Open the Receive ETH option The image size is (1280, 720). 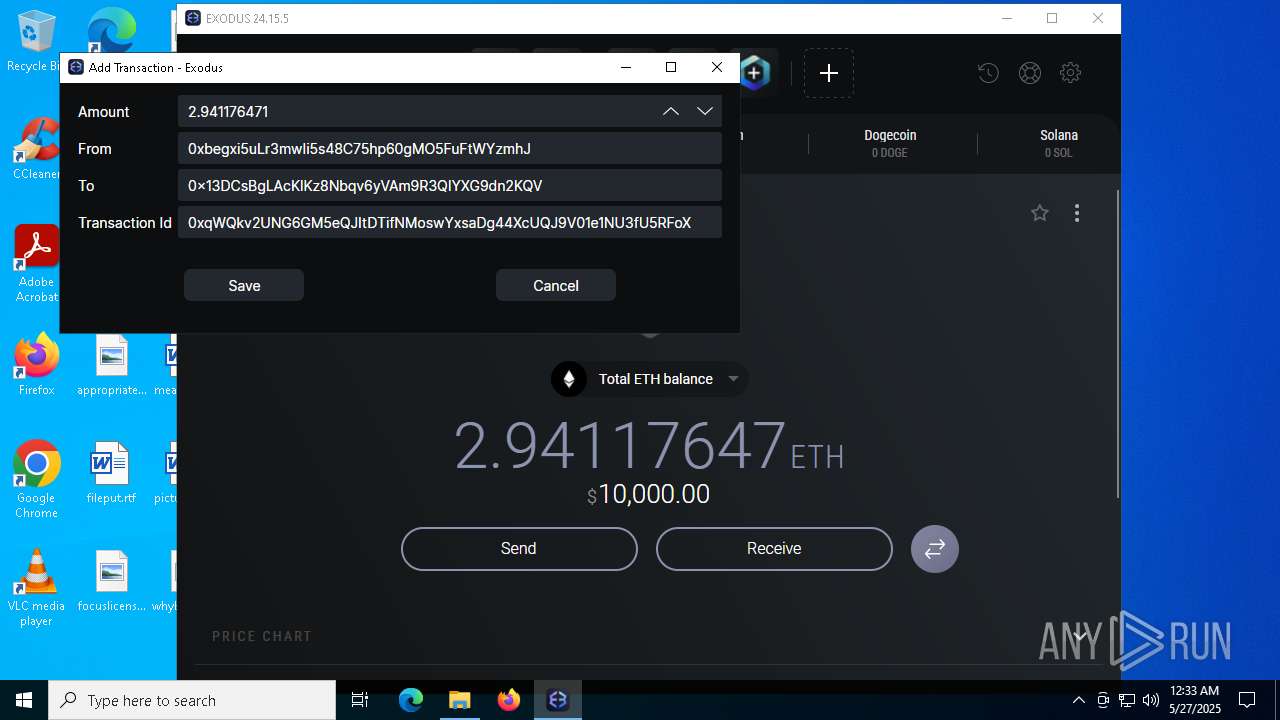[774, 548]
